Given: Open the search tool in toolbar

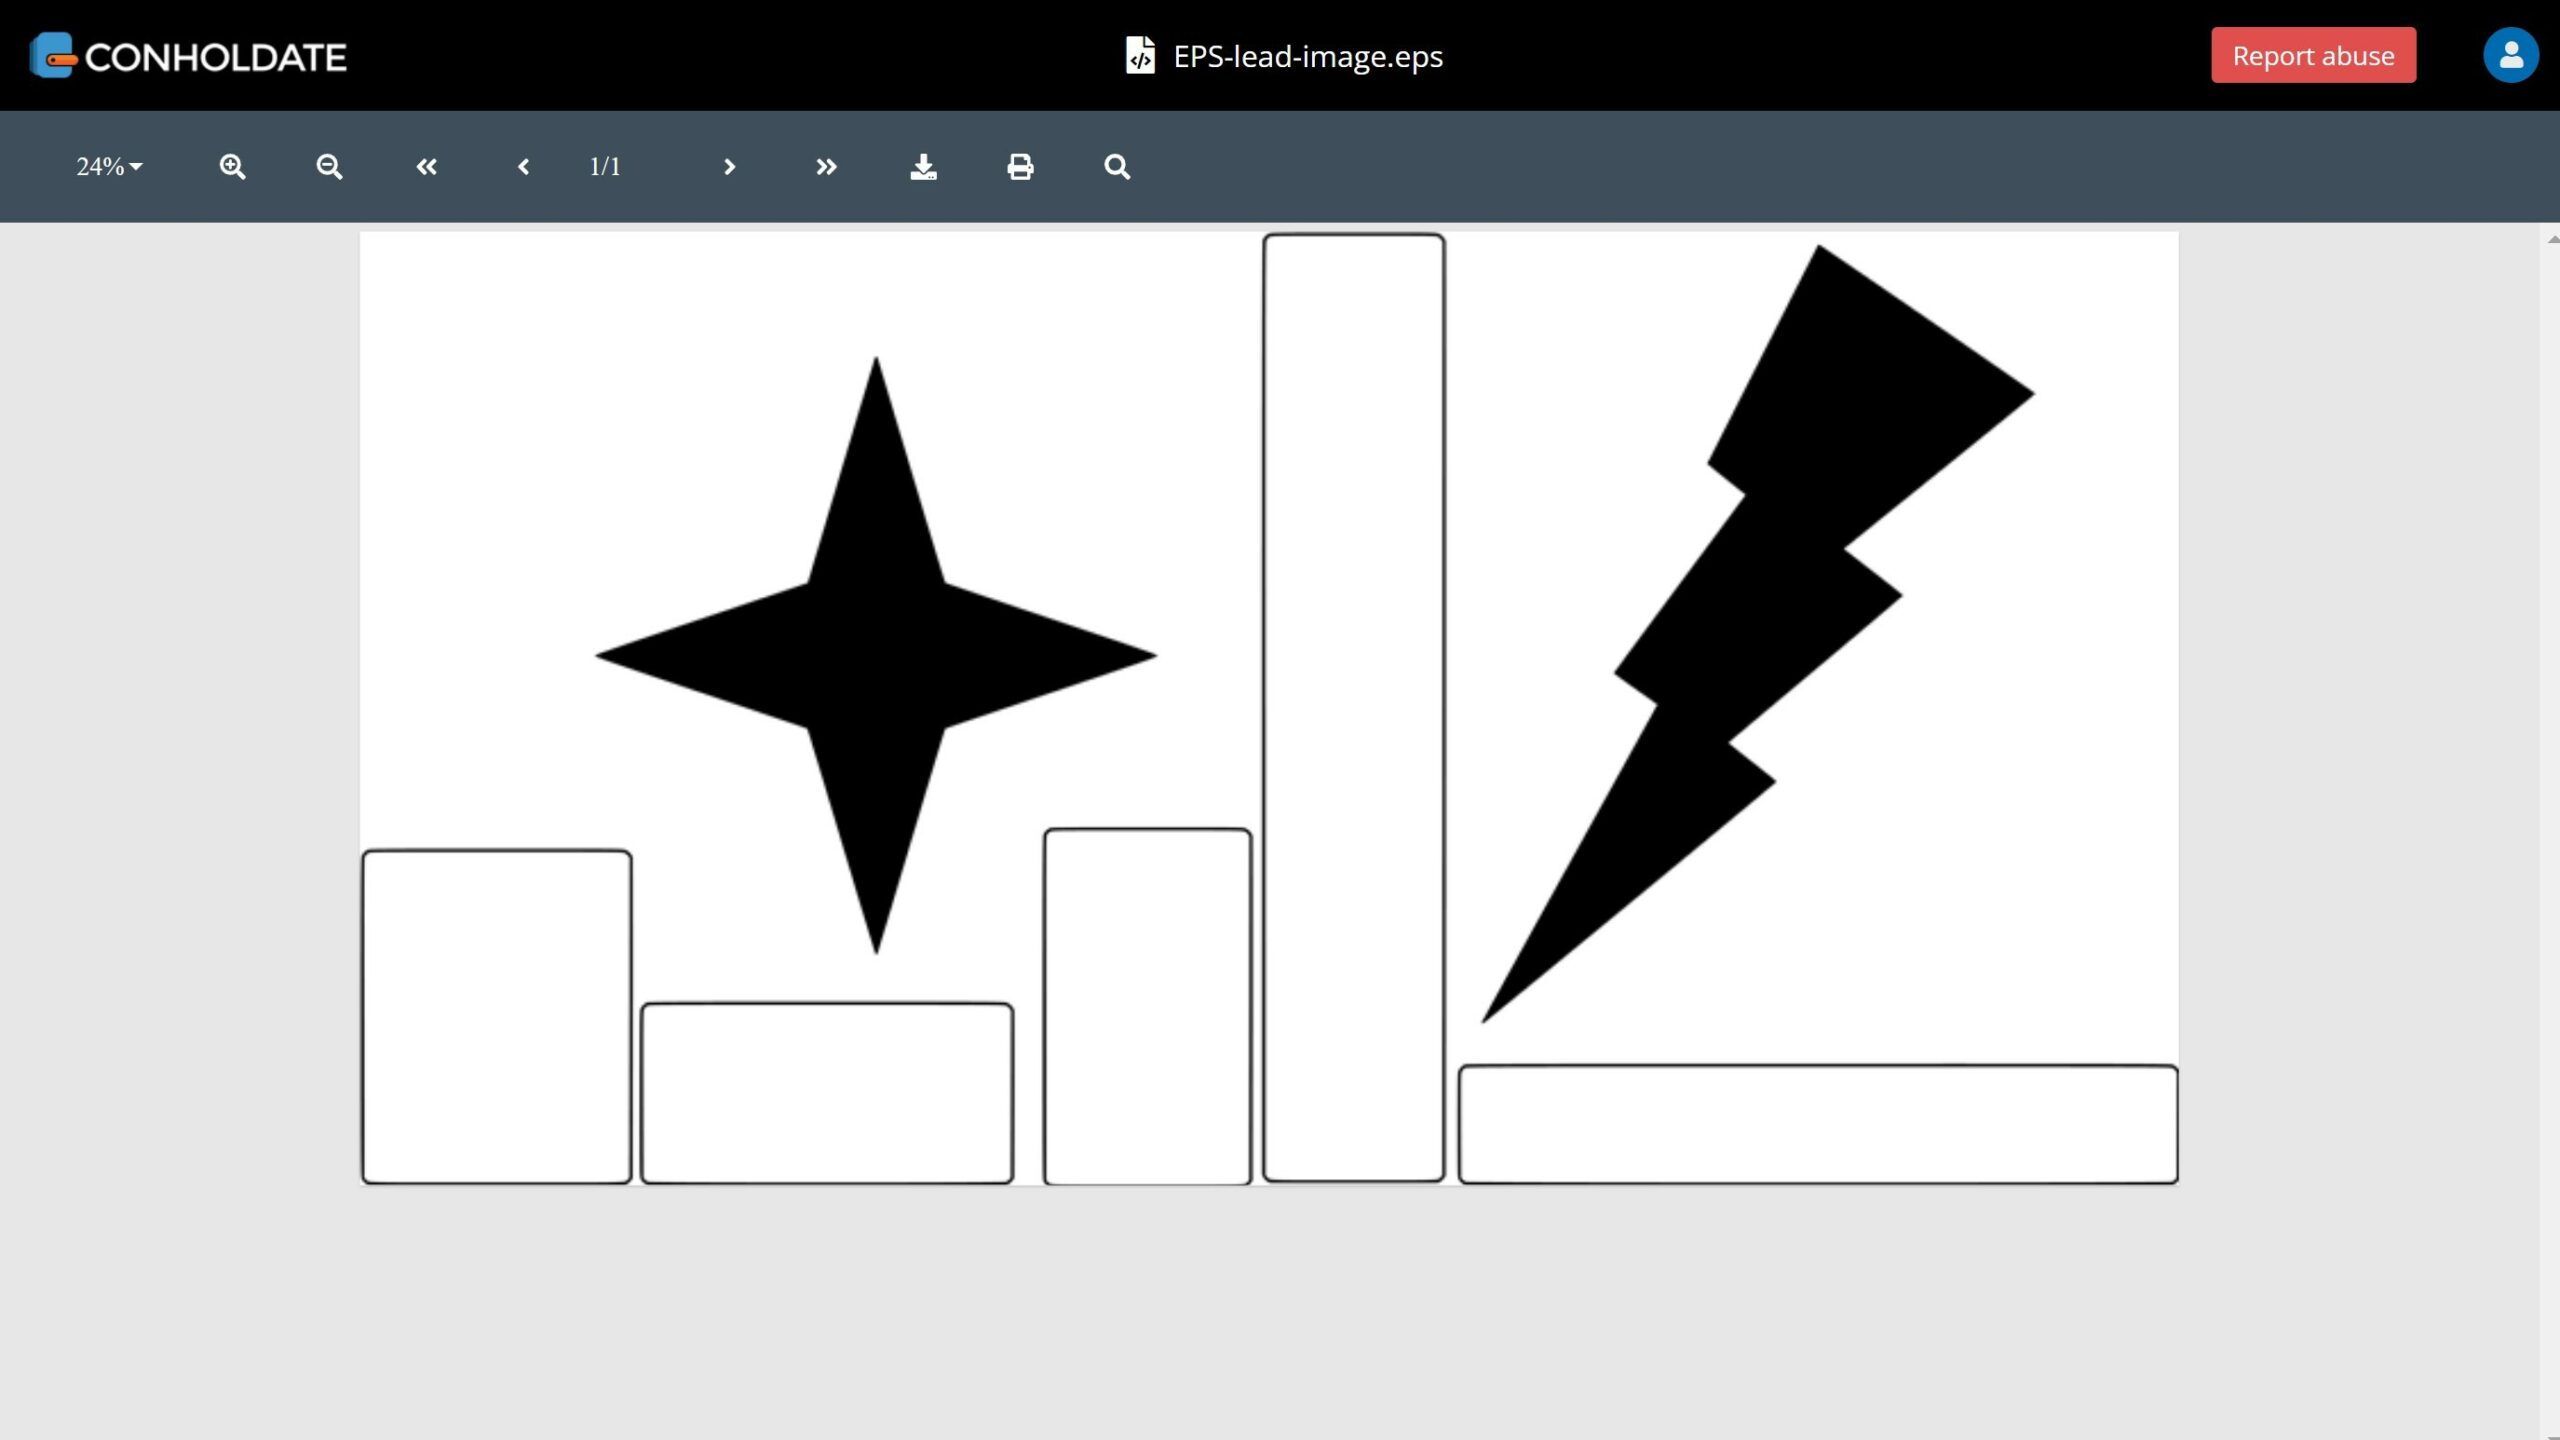Looking at the screenshot, I should click(1117, 167).
